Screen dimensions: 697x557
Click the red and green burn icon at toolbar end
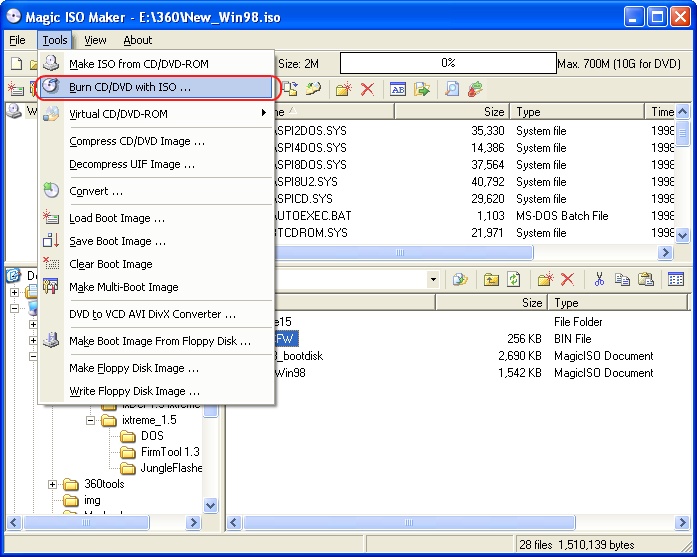click(x=475, y=89)
